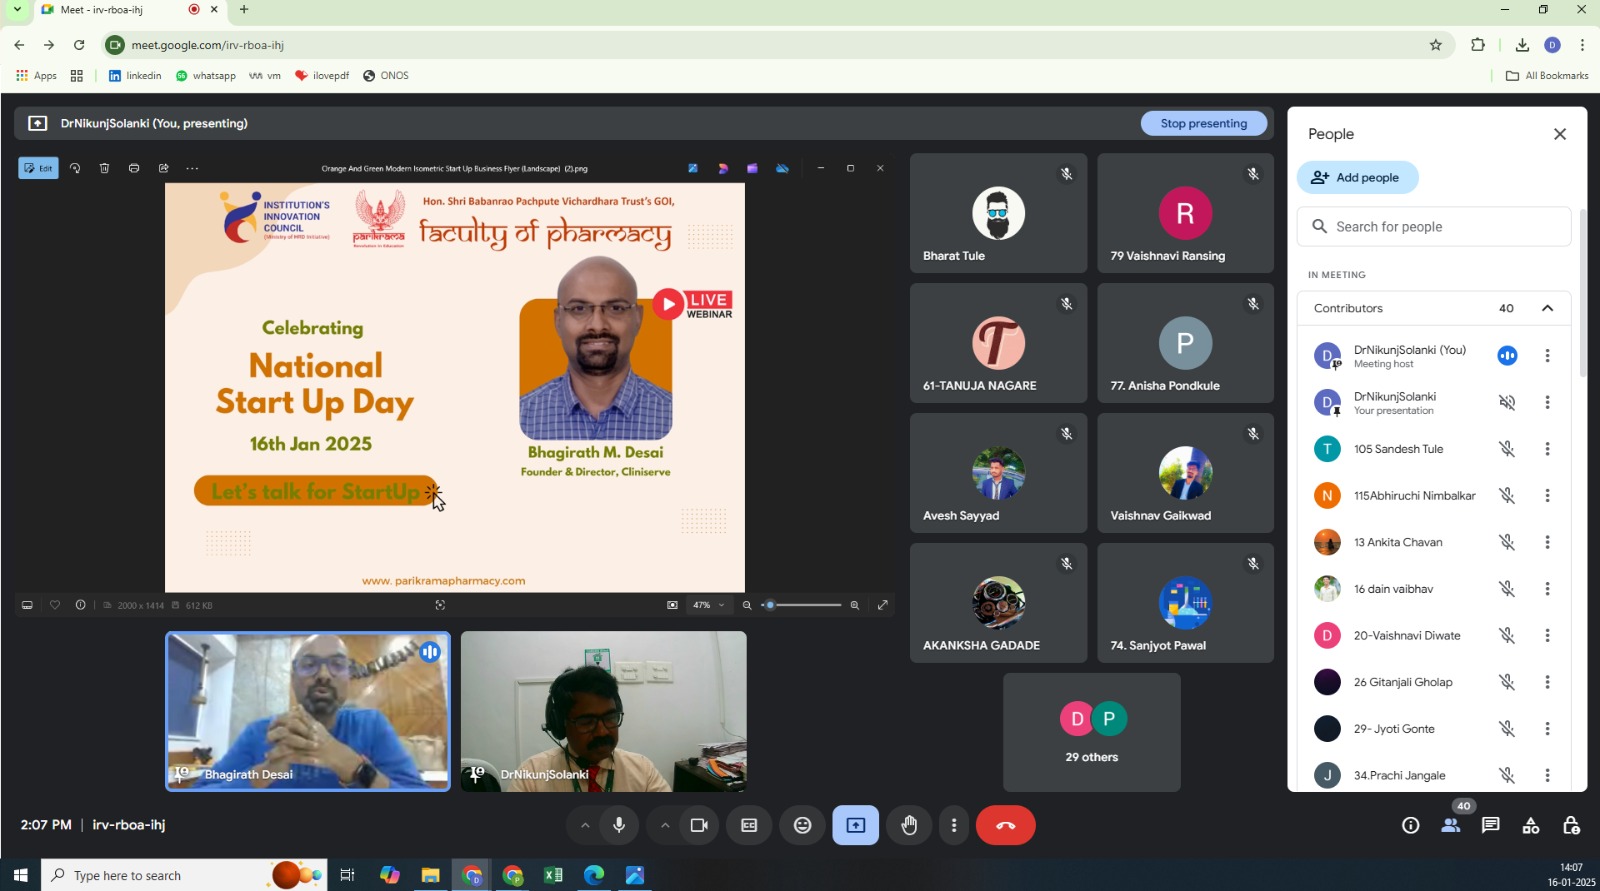This screenshot has height=891, width=1600.
Task: Leave the call with red hang-up button
Action: [x=1005, y=825]
